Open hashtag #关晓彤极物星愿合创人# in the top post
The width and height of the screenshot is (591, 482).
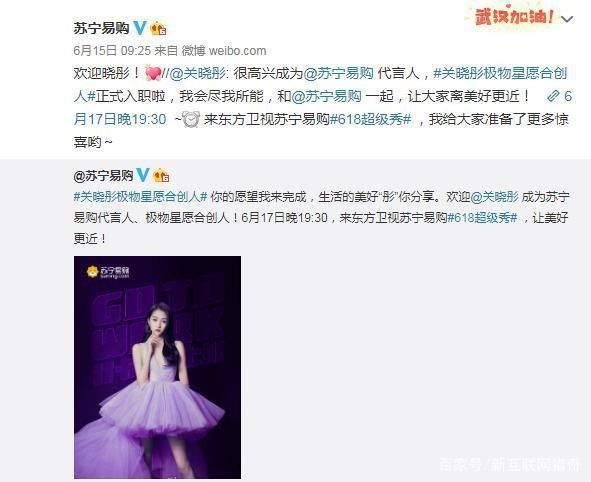(x=321, y=85)
